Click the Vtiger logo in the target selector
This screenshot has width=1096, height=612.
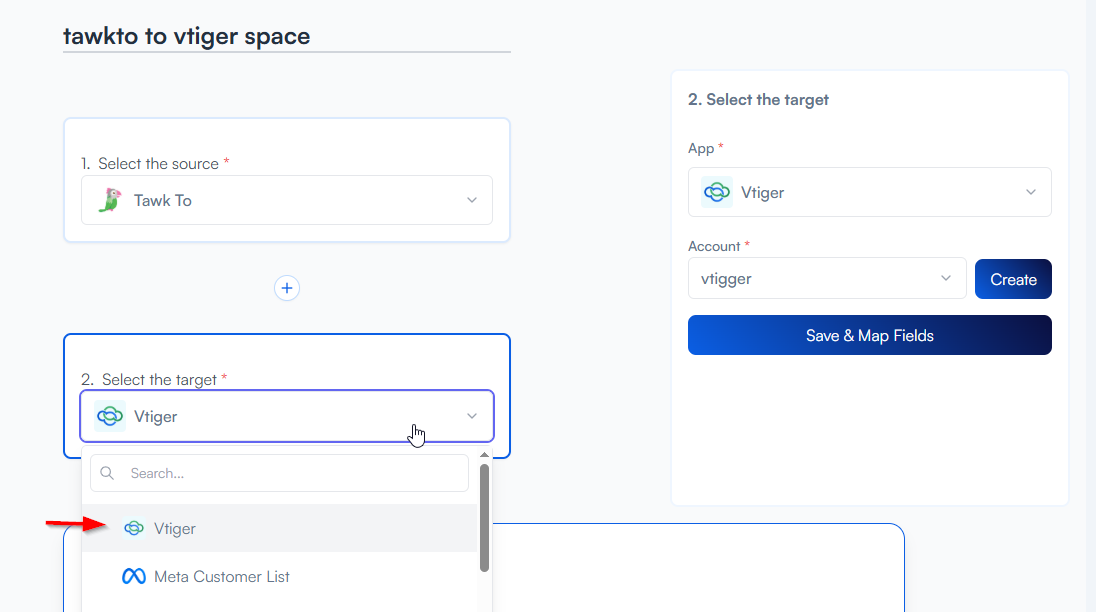click(x=109, y=416)
